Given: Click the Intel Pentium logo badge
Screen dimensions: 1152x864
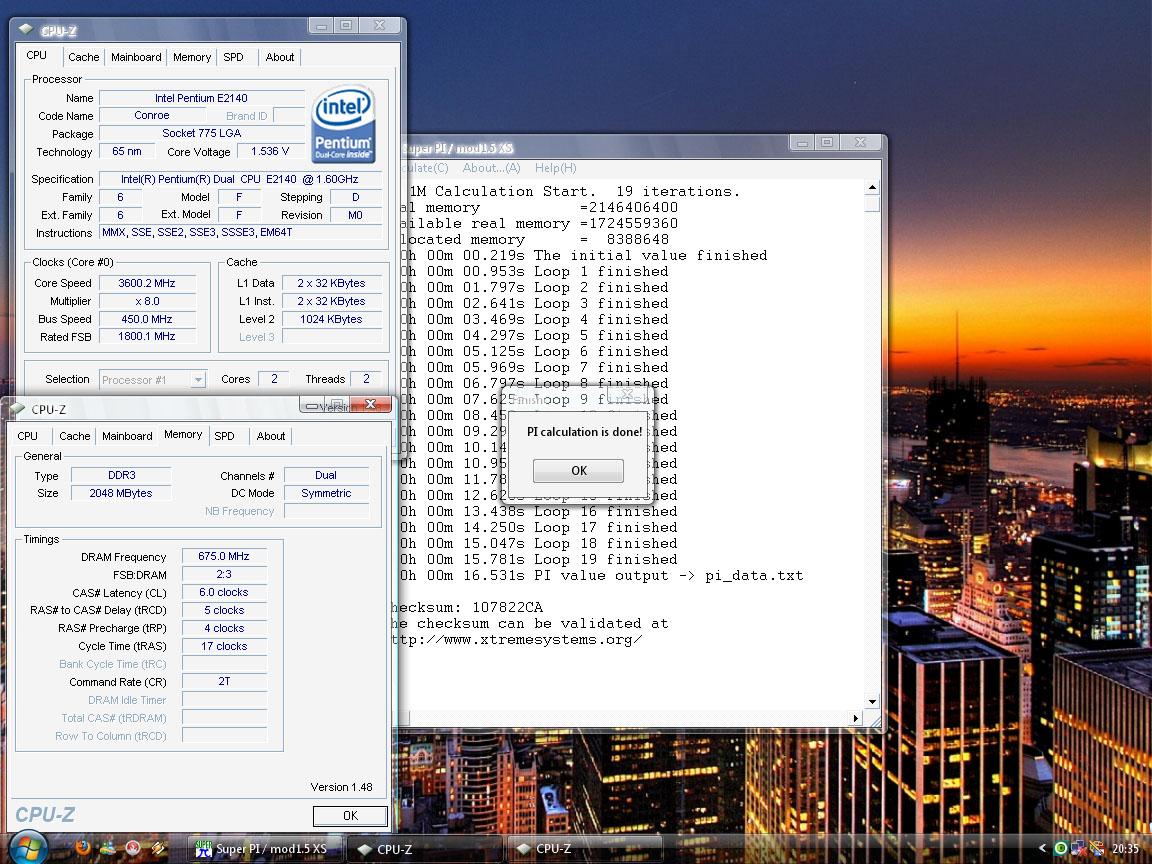Looking at the screenshot, I should [343, 123].
